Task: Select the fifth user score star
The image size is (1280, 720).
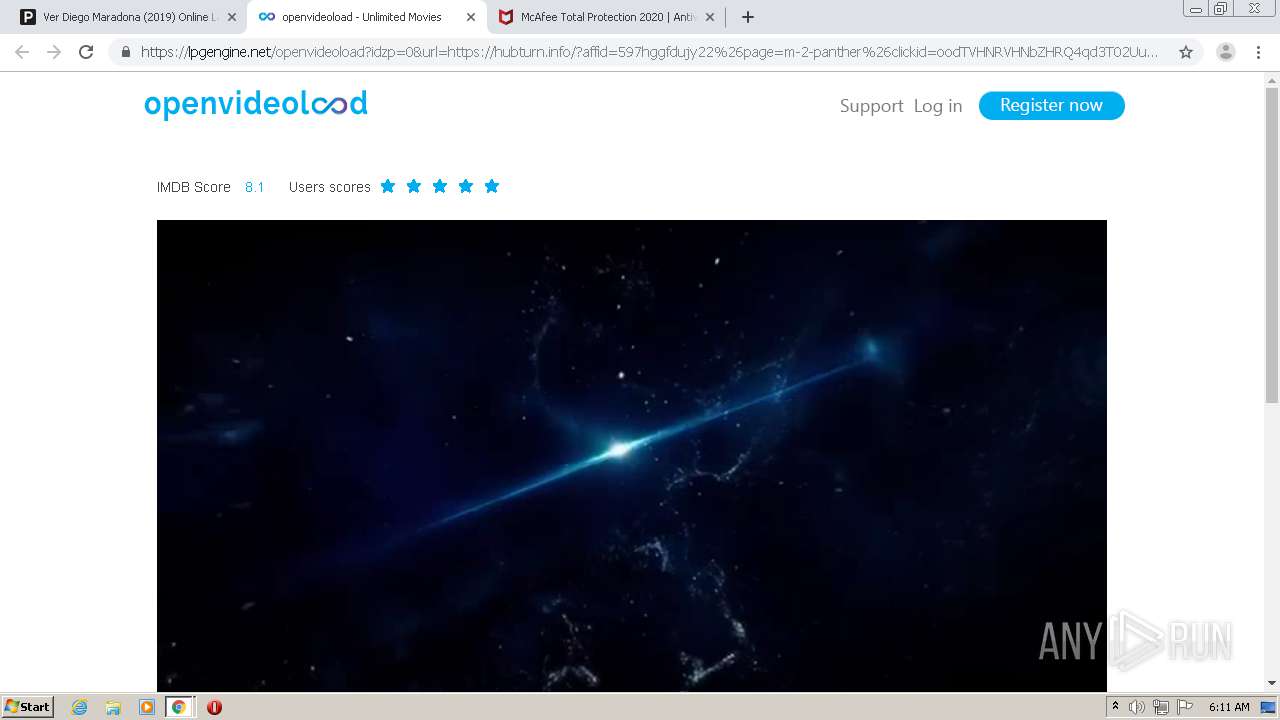Action: point(492,186)
